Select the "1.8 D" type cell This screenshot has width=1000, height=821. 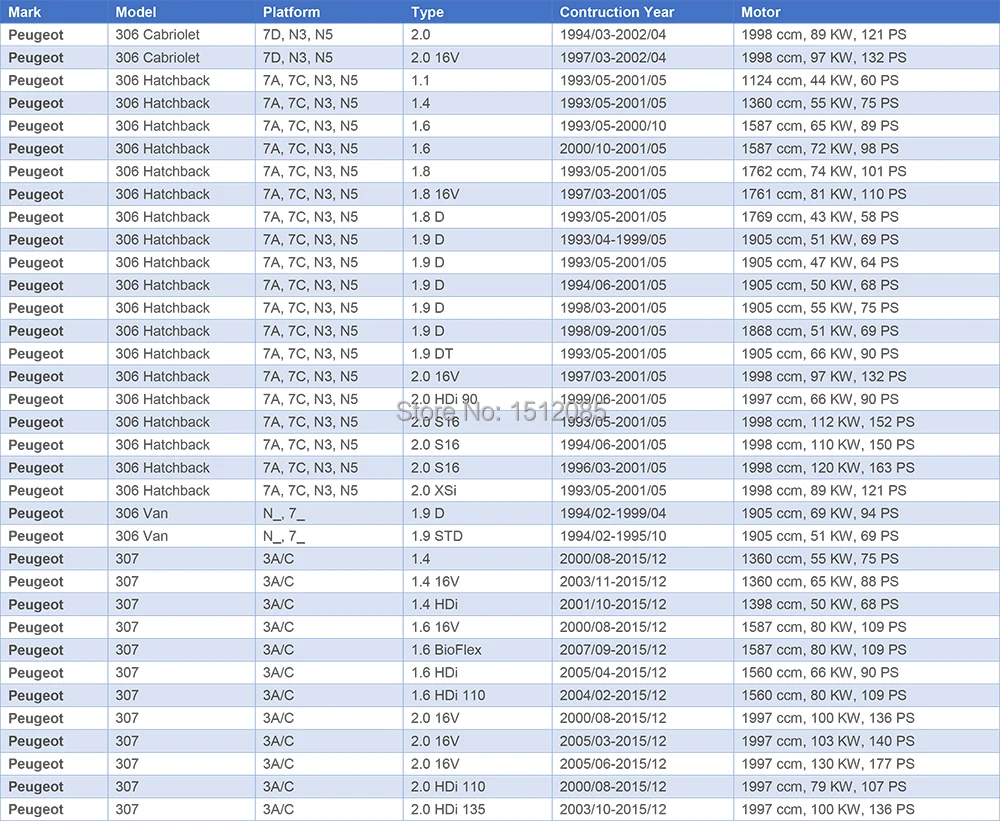[x=478, y=217]
